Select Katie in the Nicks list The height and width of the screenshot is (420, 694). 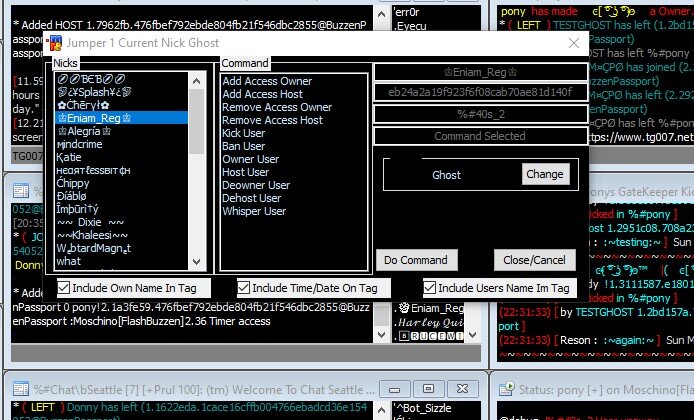69,157
